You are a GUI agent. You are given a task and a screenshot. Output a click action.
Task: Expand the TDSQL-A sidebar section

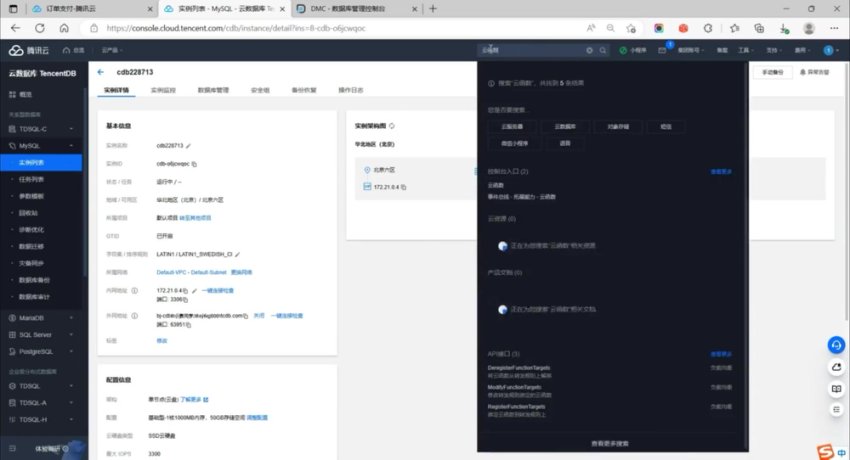pyautogui.click(x=41, y=403)
